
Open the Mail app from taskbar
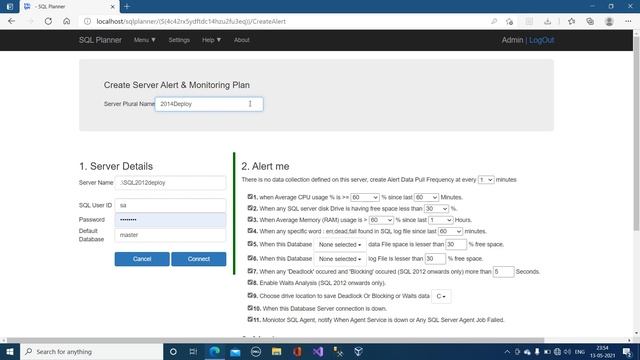tap(235, 351)
